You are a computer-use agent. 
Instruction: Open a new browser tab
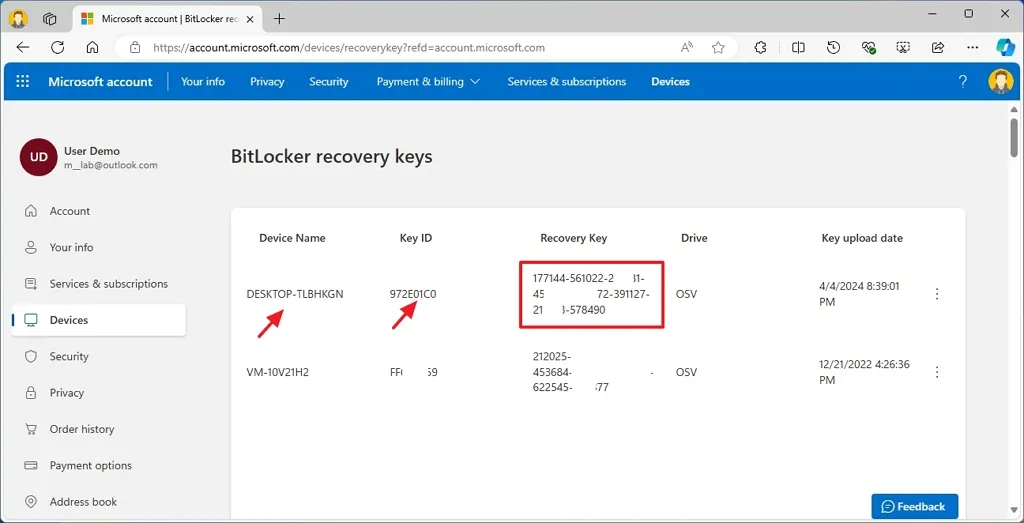pyautogui.click(x=279, y=18)
